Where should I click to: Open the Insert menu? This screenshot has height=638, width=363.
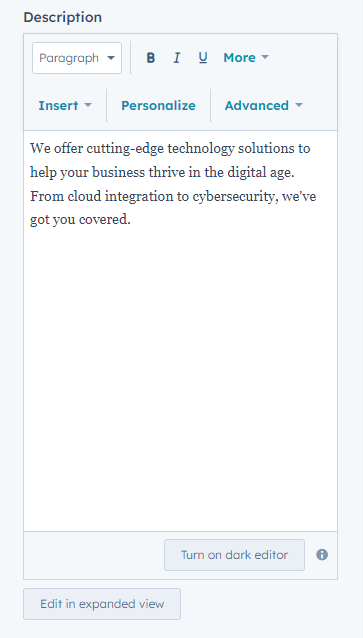pyautogui.click(x=65, y=106)
